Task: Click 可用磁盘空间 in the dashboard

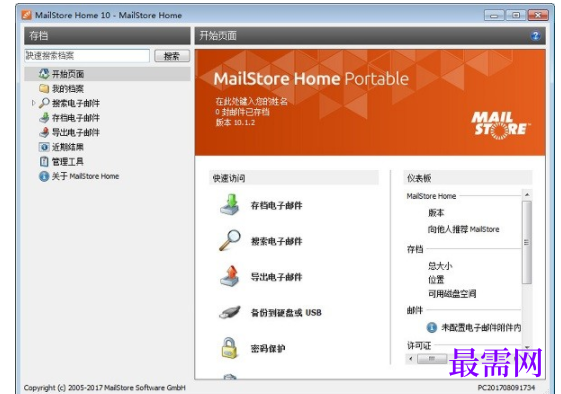Action: click(452, 294)
